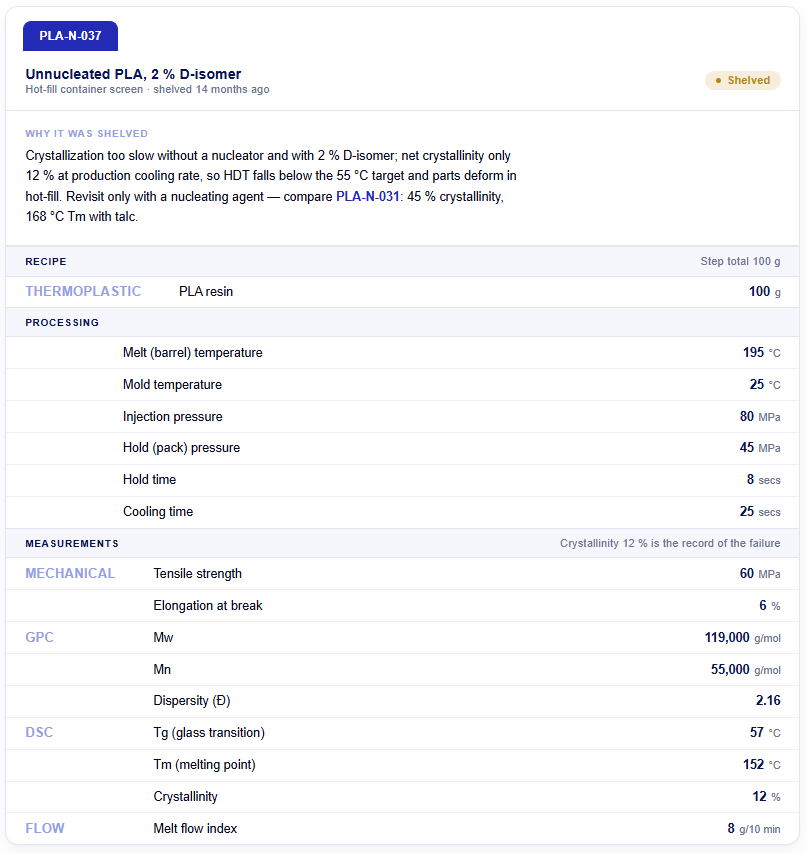Click the "Cooling time" label
The height and width of the screenshot is (853, 807).
158,511
